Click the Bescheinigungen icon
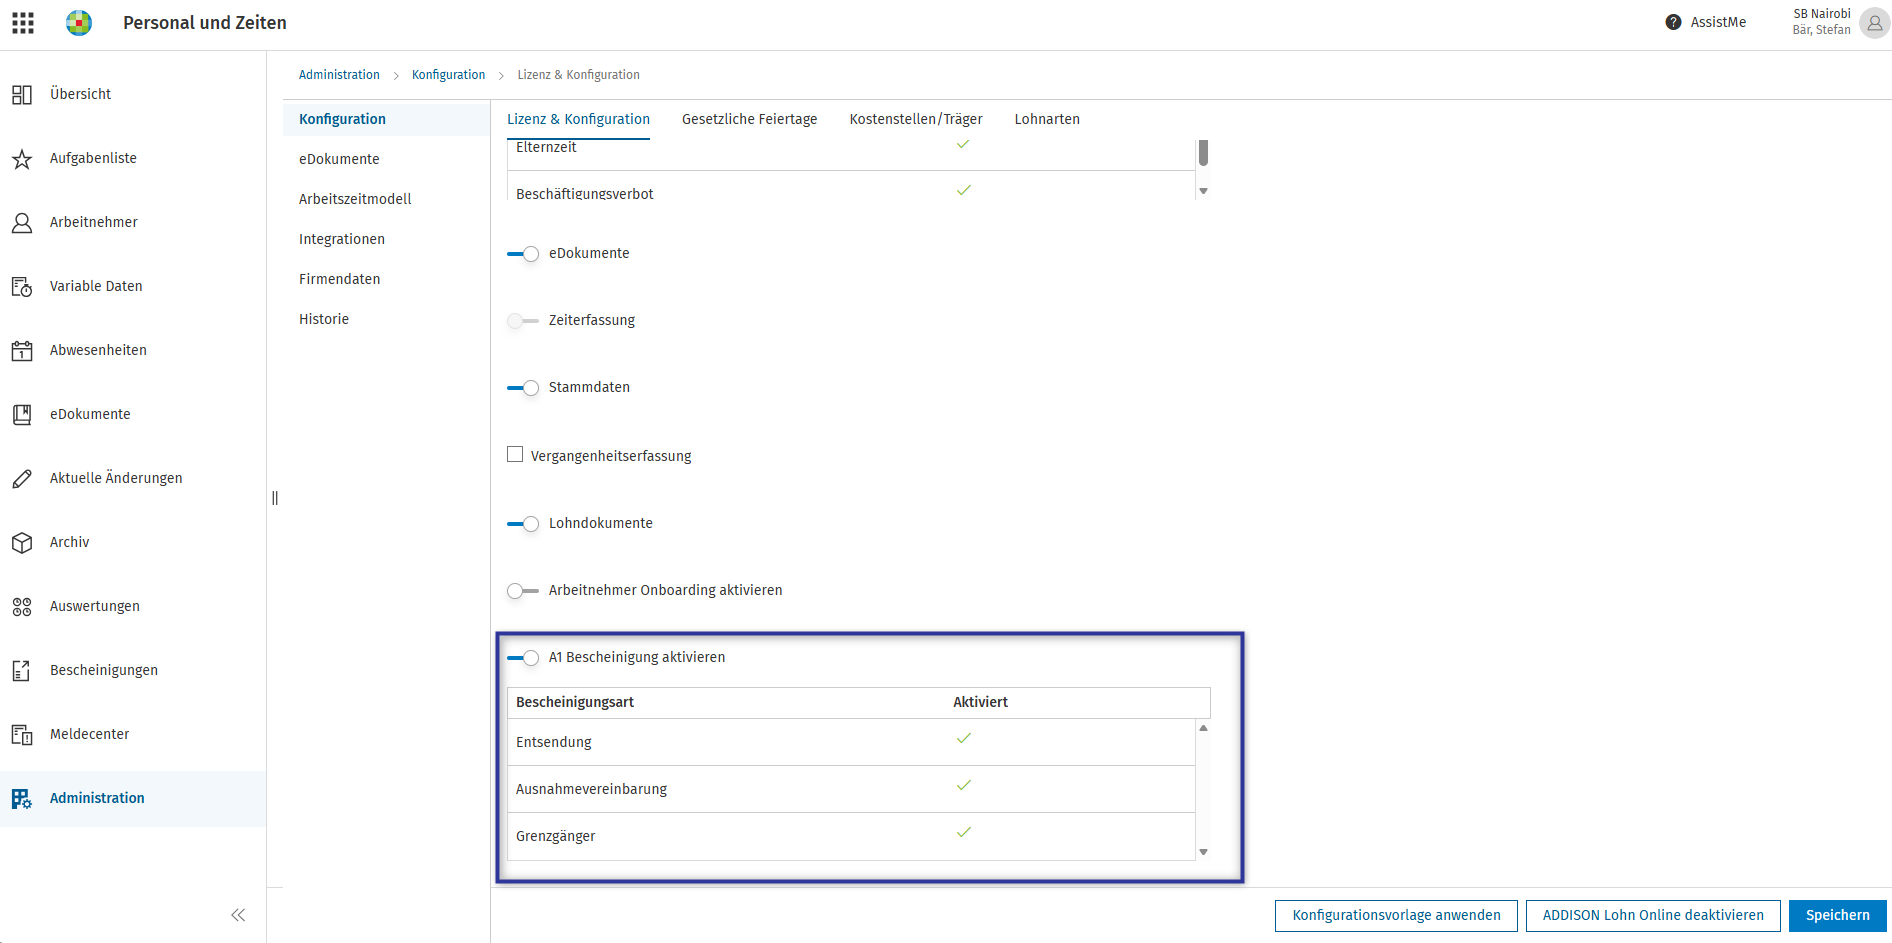1892x943 pixels. point(22,670)
